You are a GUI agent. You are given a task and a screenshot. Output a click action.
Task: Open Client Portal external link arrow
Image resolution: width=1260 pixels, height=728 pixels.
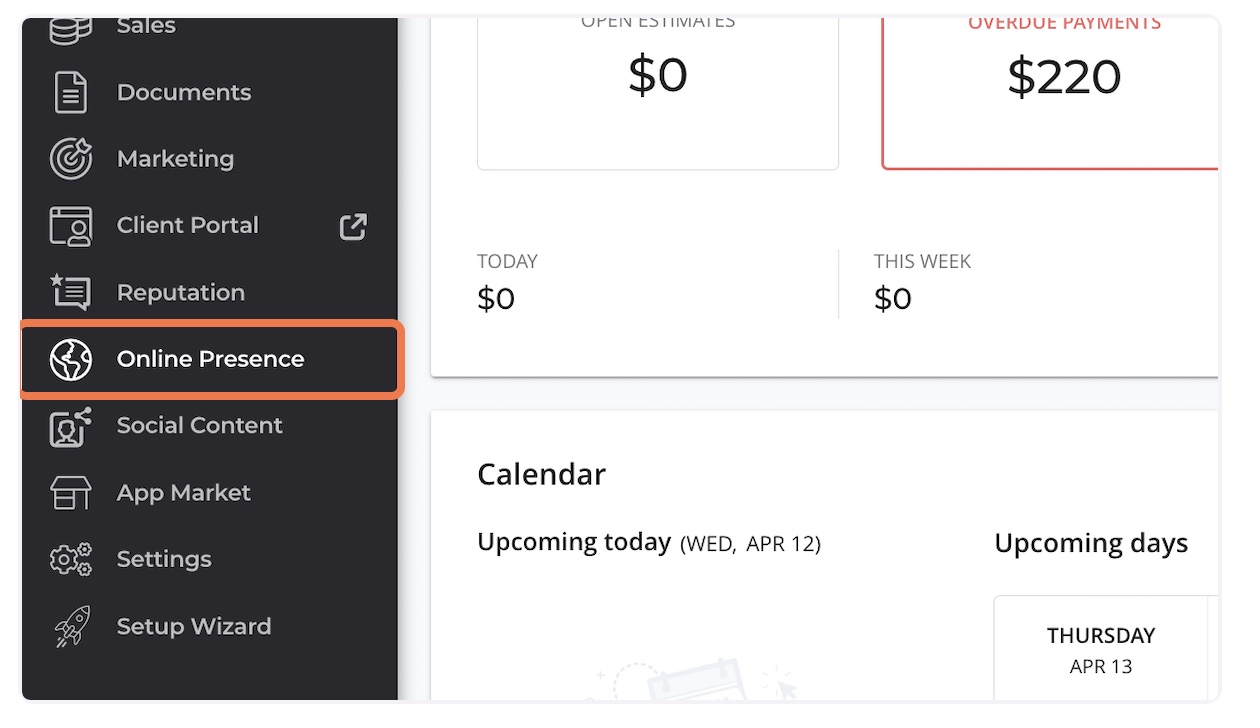[x=353, y=226]
